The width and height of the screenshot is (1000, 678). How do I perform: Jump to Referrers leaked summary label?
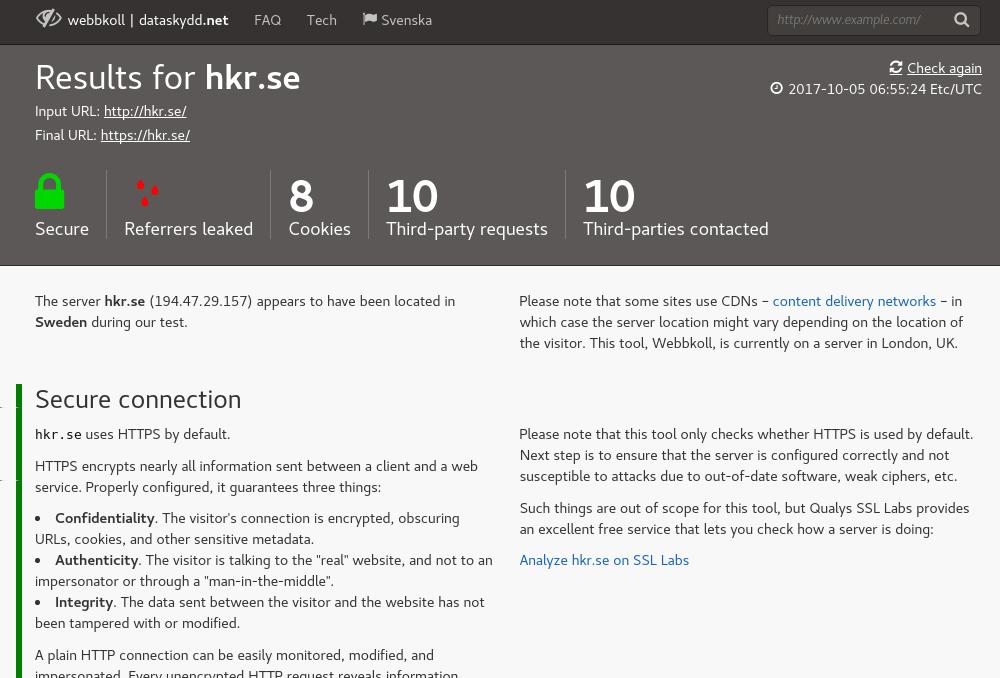[189, 229]
